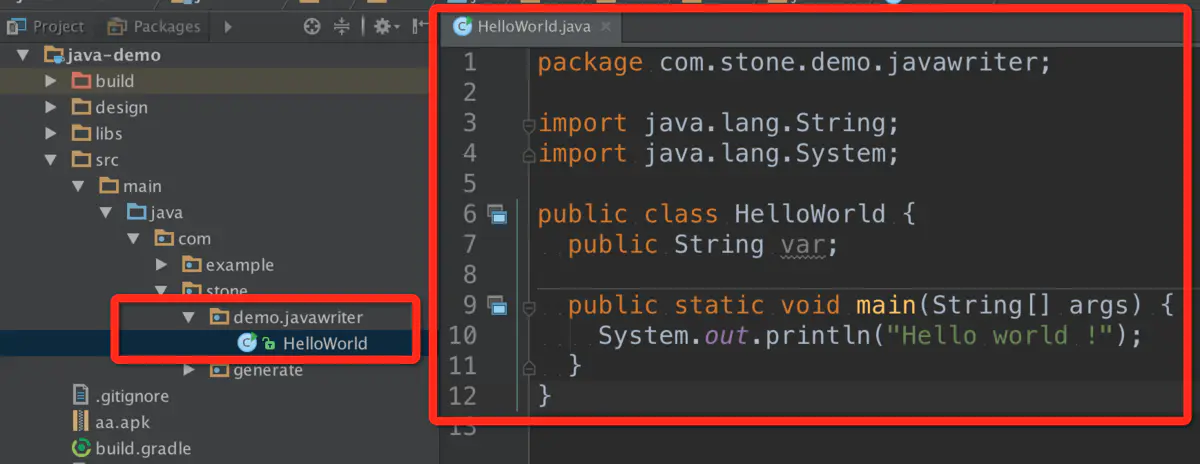
Task: Expand the build folder
Action: (x=51, y=81)
